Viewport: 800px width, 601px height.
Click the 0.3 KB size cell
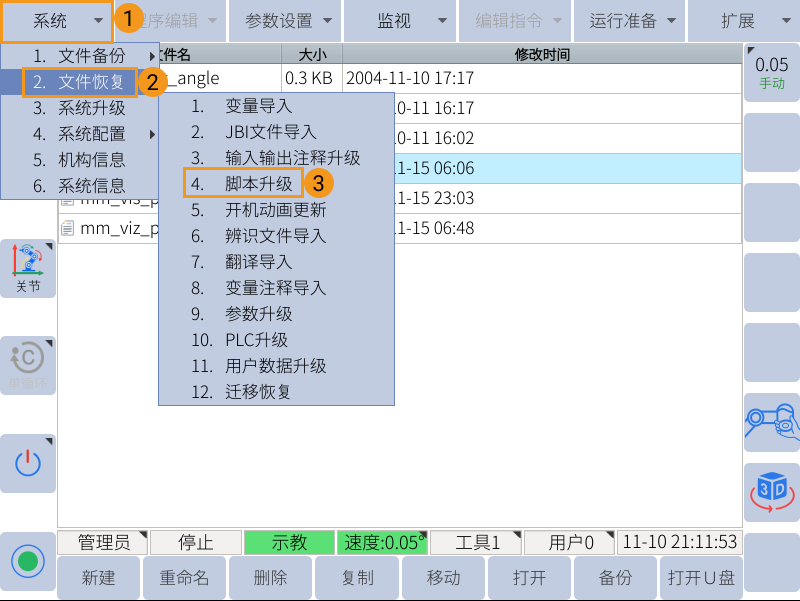312,78
